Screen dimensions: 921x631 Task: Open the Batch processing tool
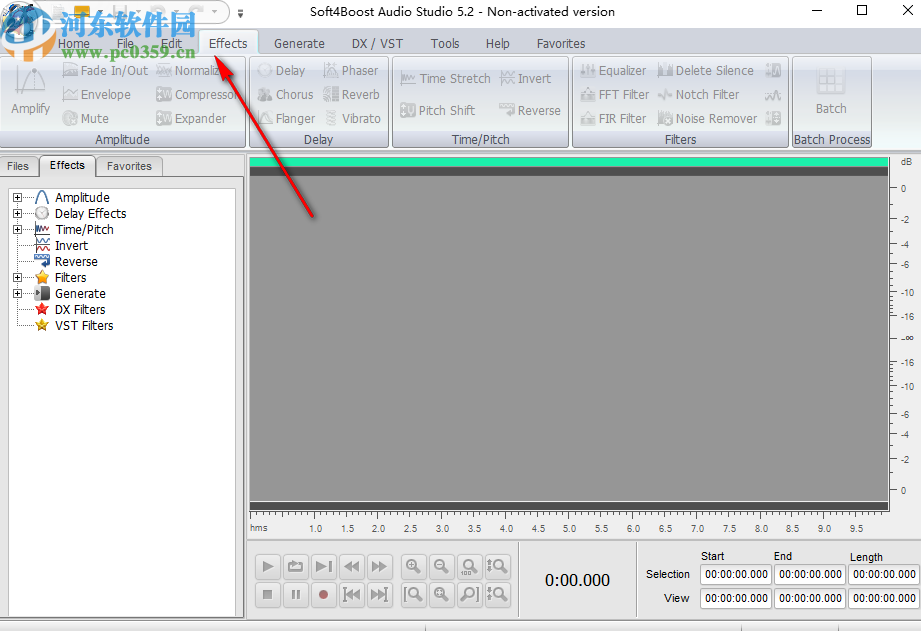click(x=831, y=91)
